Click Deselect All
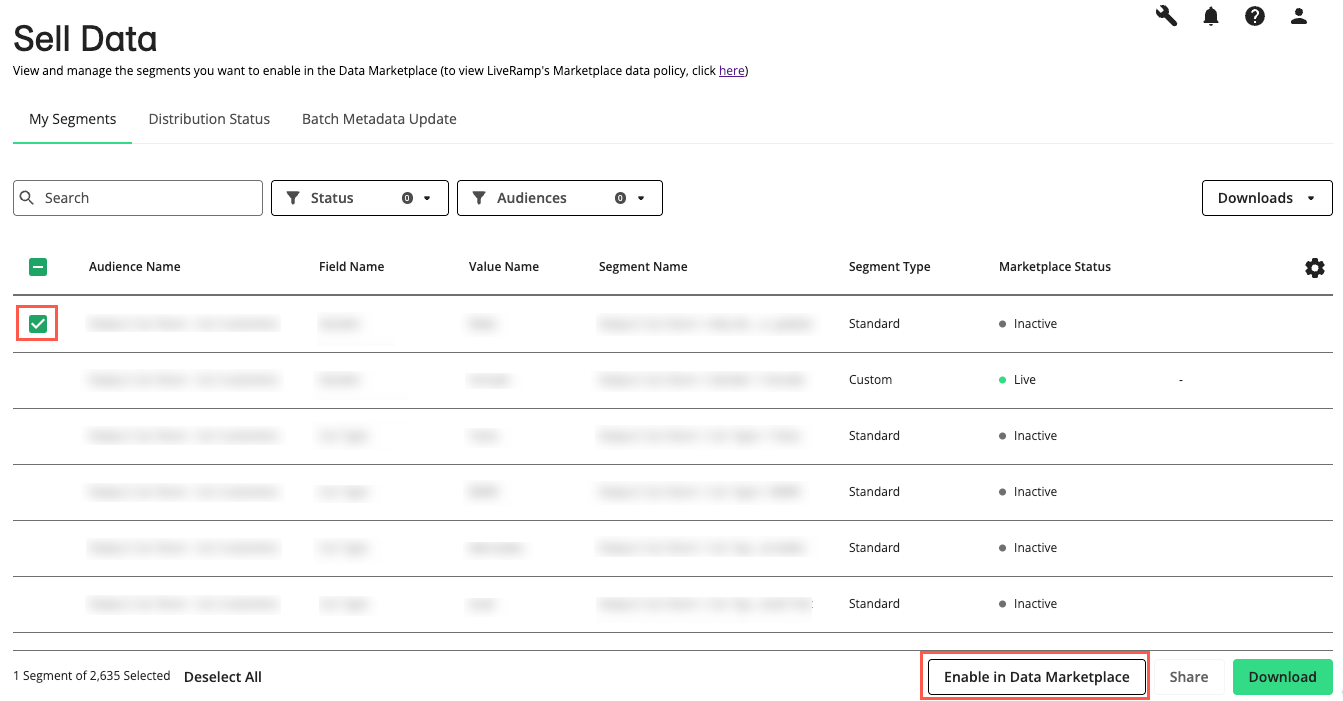The width and height of the screenshot is (1343, 701). [x=223, y=677]
